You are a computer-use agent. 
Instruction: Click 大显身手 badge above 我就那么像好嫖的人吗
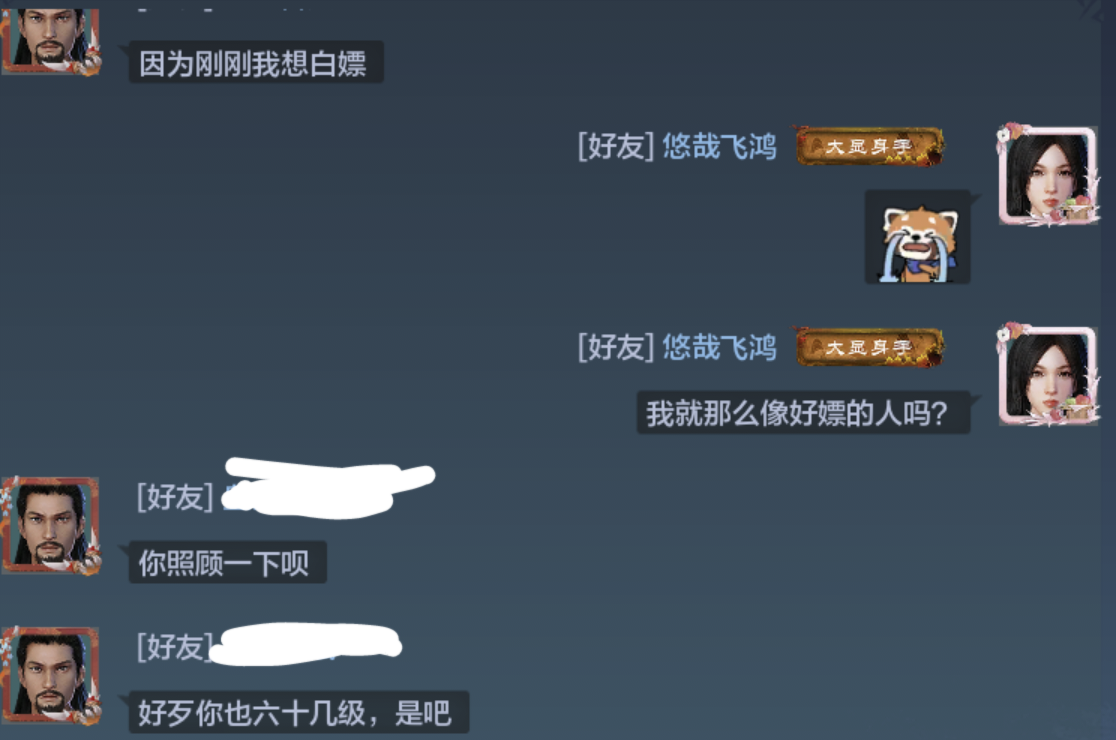pos(870,347)
